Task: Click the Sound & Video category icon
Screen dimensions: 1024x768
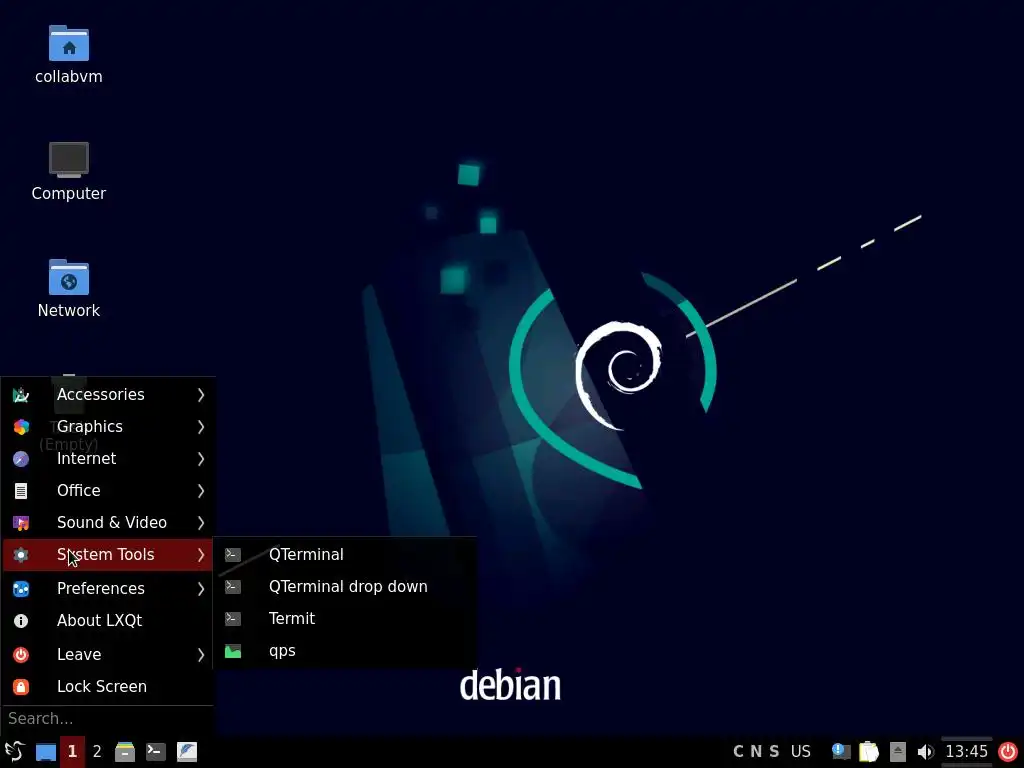Action: coord(21,522)
